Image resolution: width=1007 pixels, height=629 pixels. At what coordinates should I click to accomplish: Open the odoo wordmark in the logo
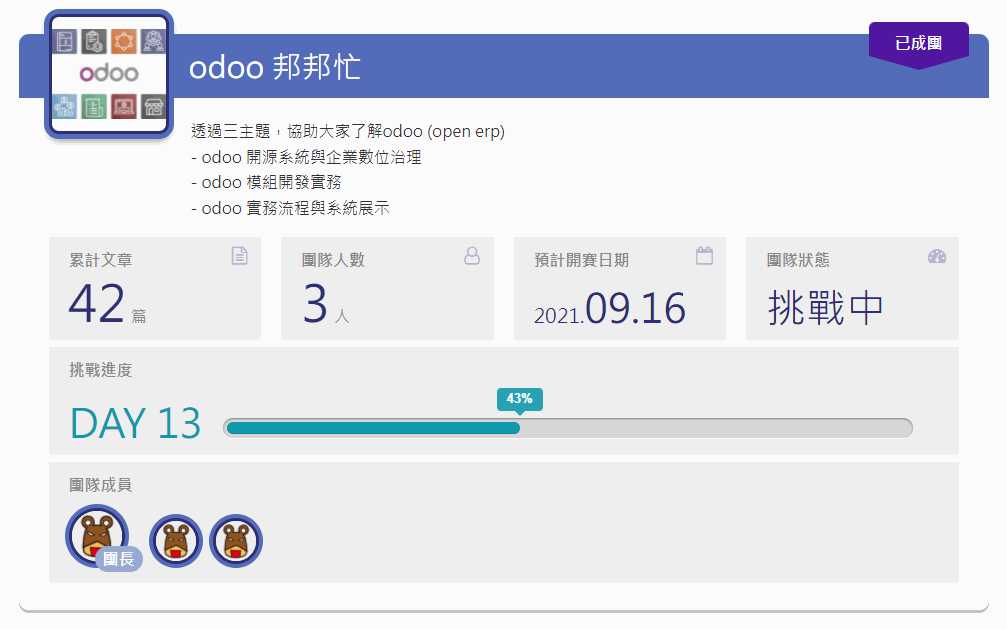coord(110,73)
